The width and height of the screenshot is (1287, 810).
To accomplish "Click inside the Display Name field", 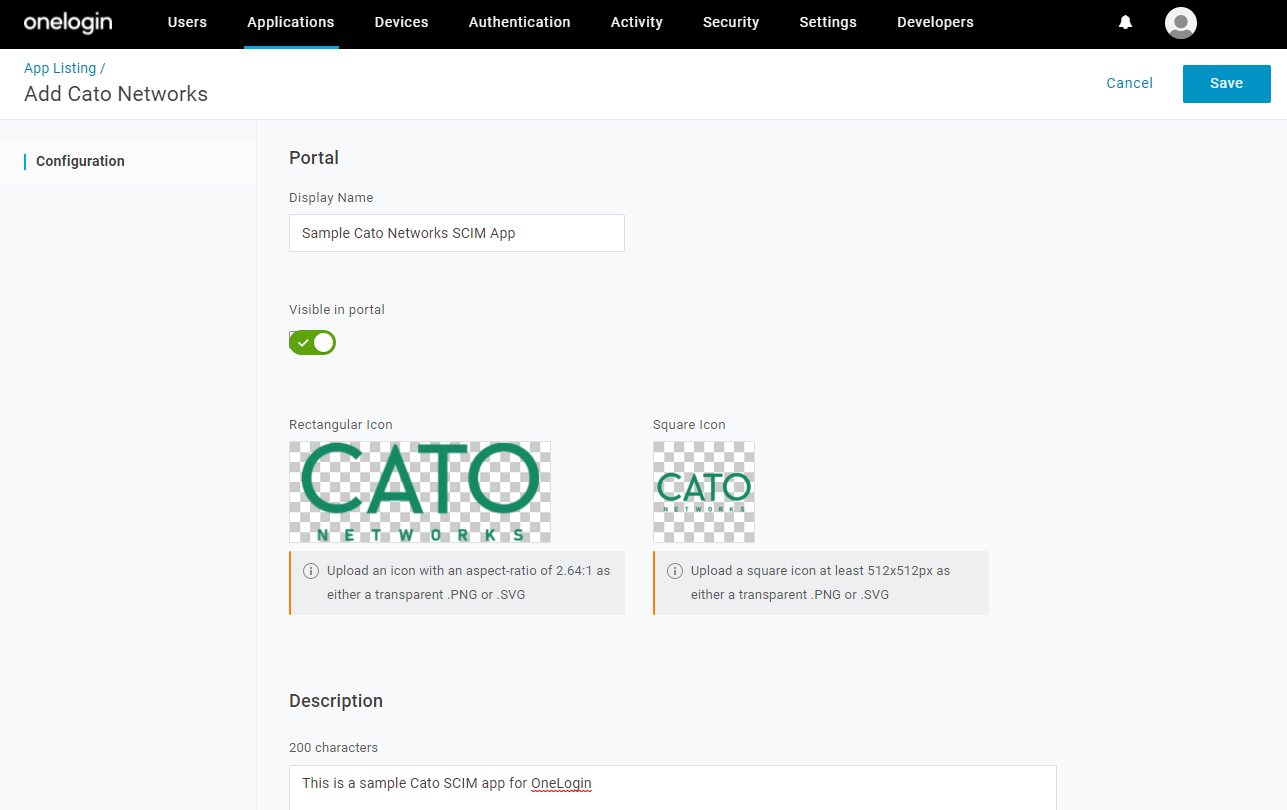I will [456, 232].
